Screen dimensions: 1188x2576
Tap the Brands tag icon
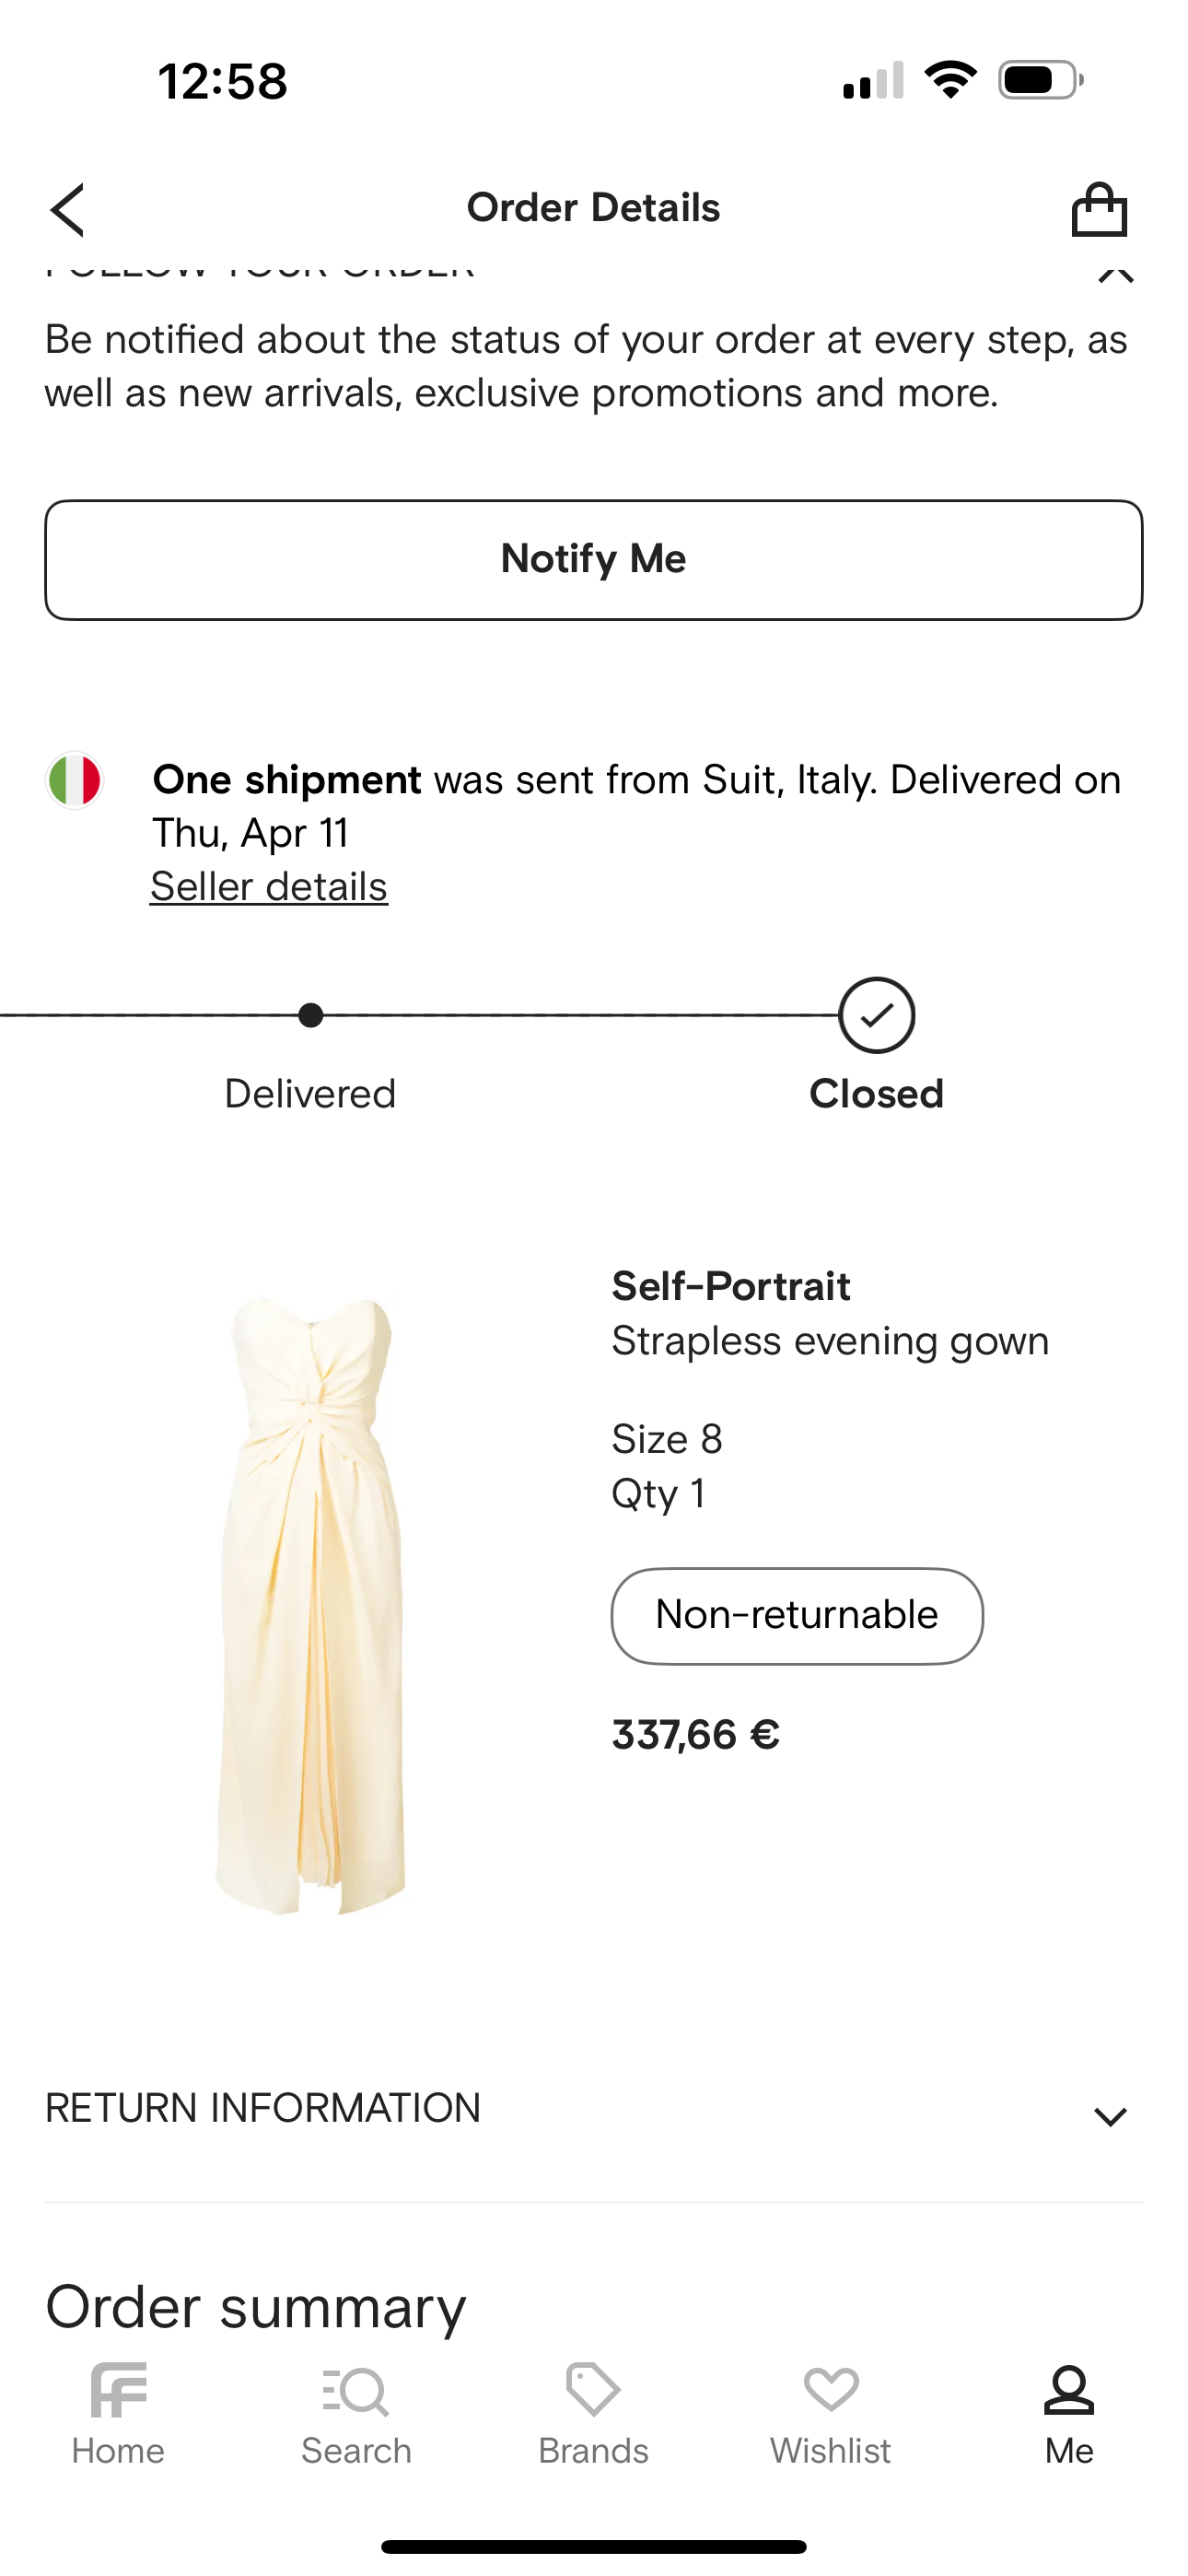pos(593,2390)
